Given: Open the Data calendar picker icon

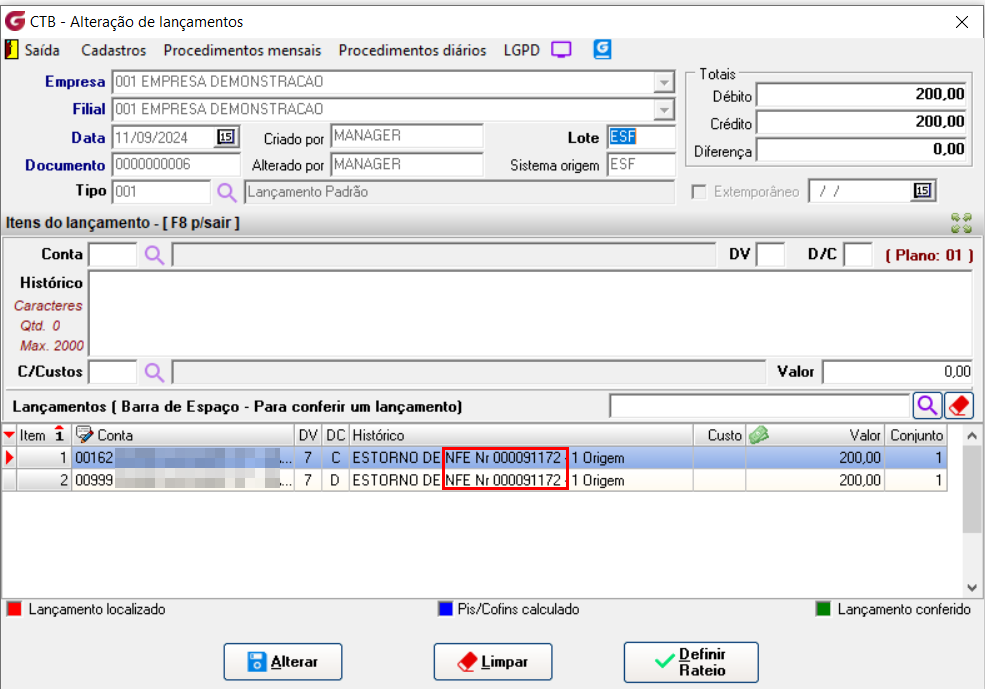Looking at the screenshot, I should (226, 137).
